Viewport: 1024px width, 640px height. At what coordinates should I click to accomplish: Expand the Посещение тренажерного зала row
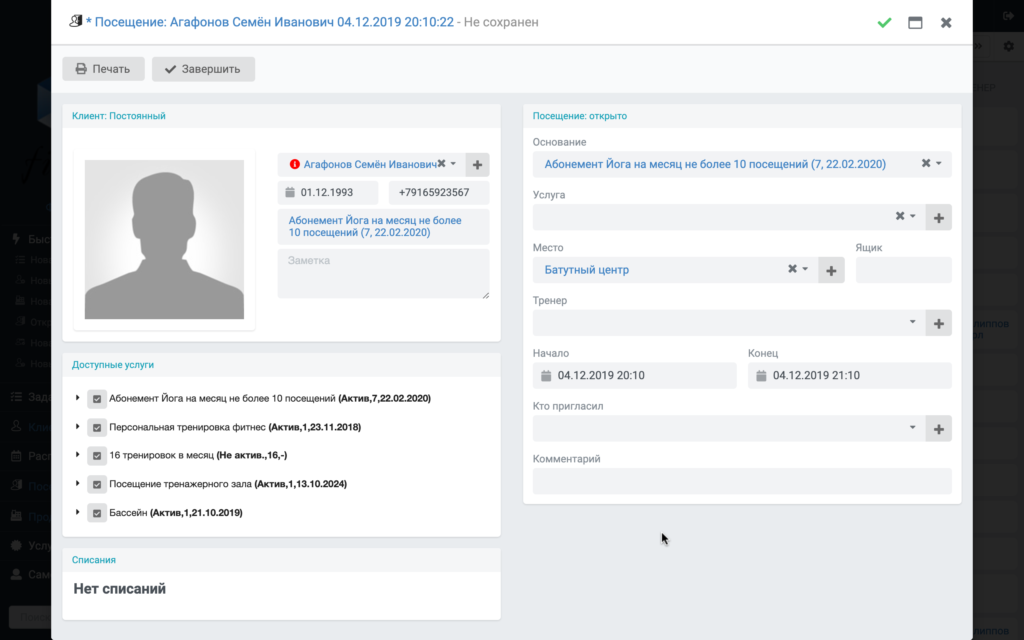pyautogui.click(x=77, y=483)
